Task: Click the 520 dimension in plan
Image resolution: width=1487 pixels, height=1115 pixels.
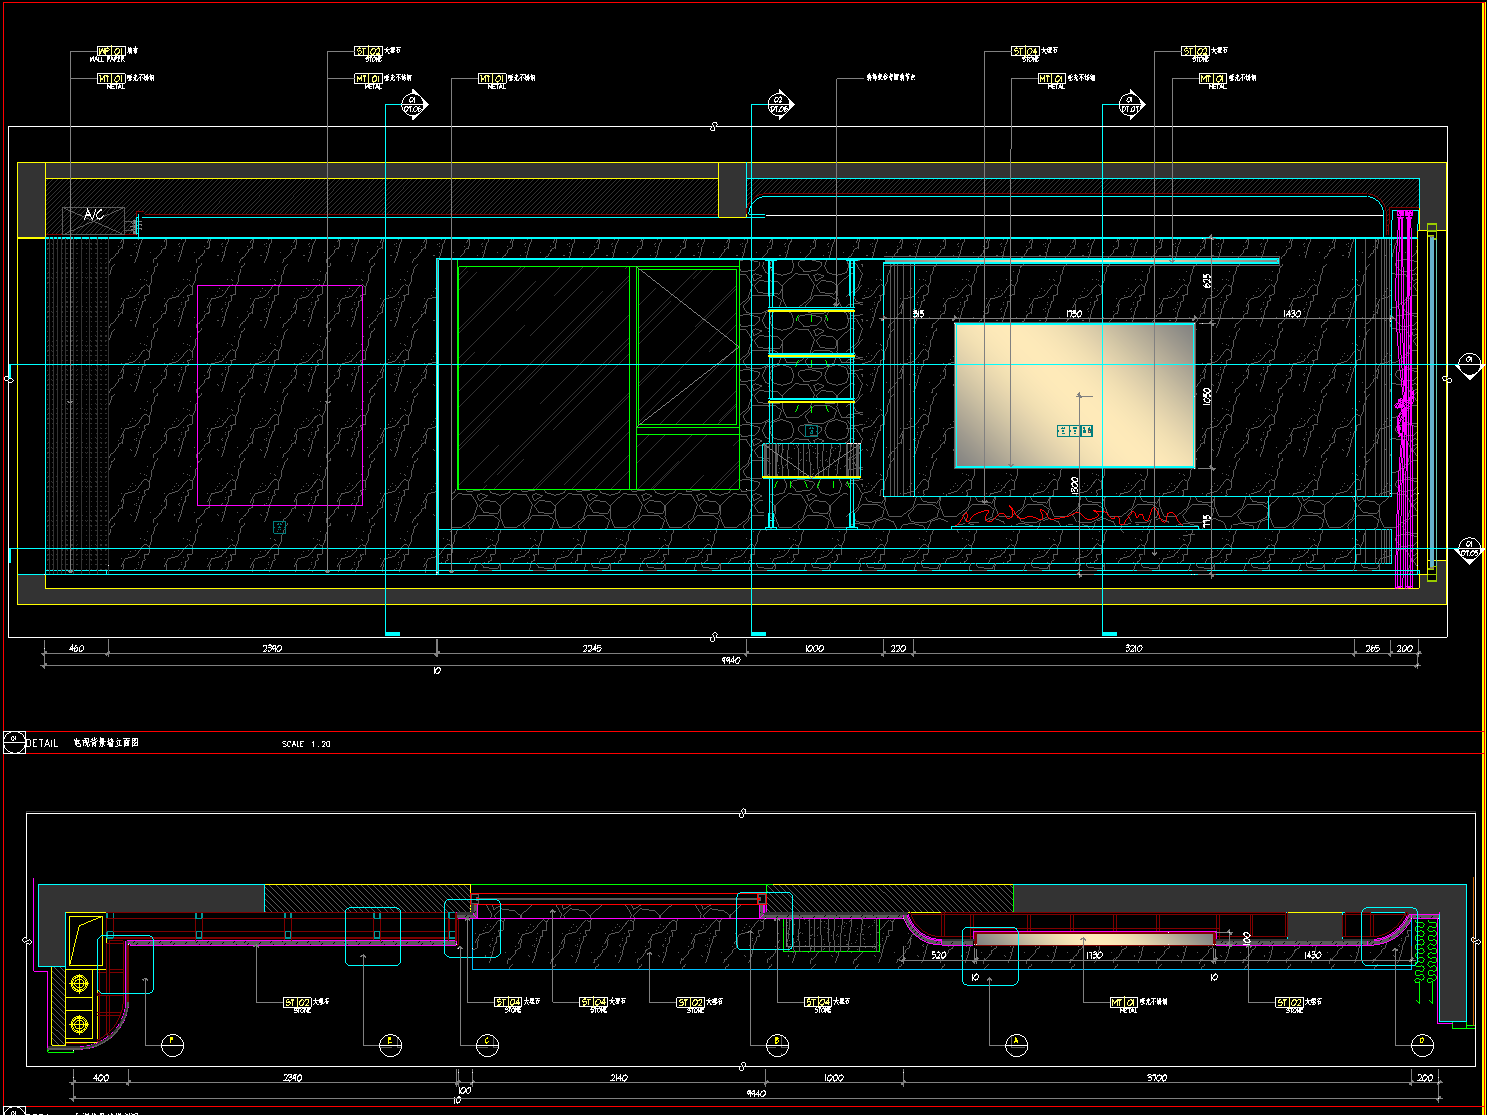Action: [939, 955]
